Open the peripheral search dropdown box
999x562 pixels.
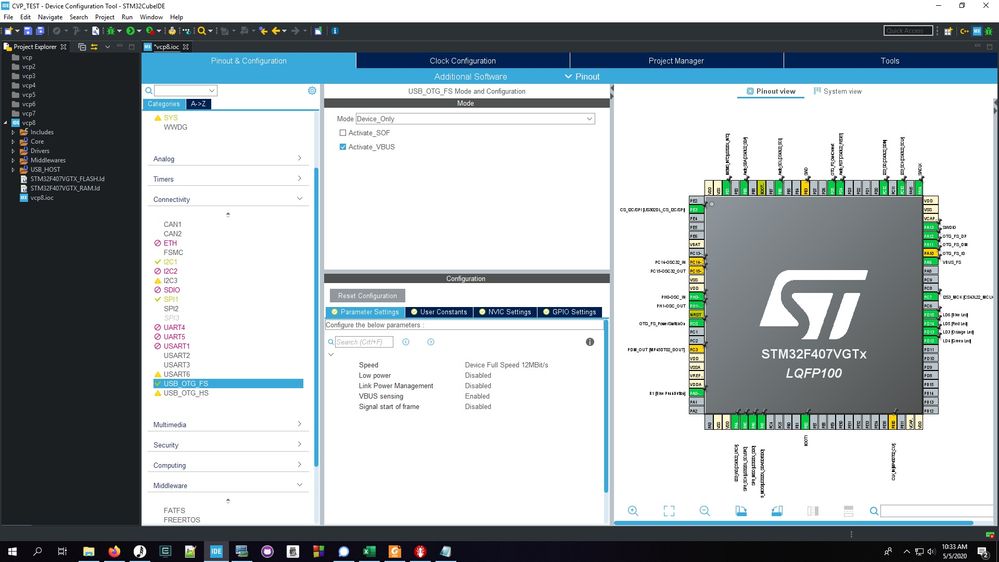pos(185,90)
